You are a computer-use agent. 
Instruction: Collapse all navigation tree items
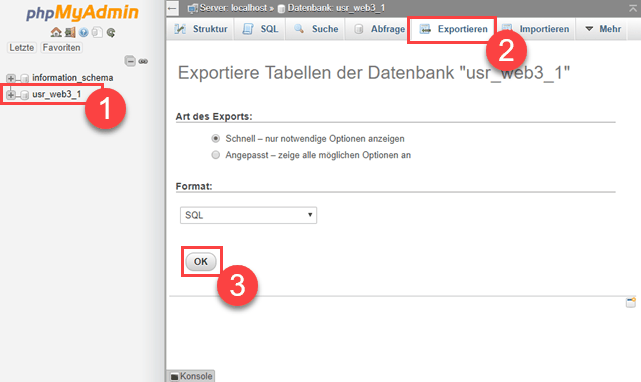(x=130, y=61)
